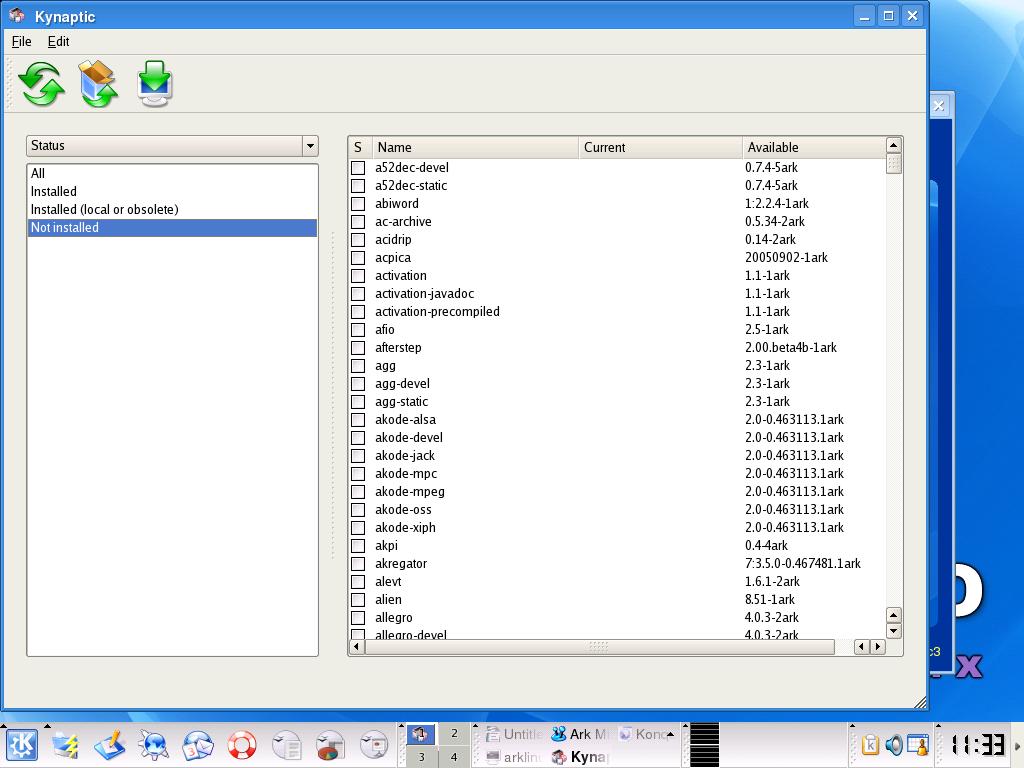This screenshot has width=1024, height=768.
Task: Tick the checkbox for a52dec-static
Action: pyautogui.click(x=358, y=185)
